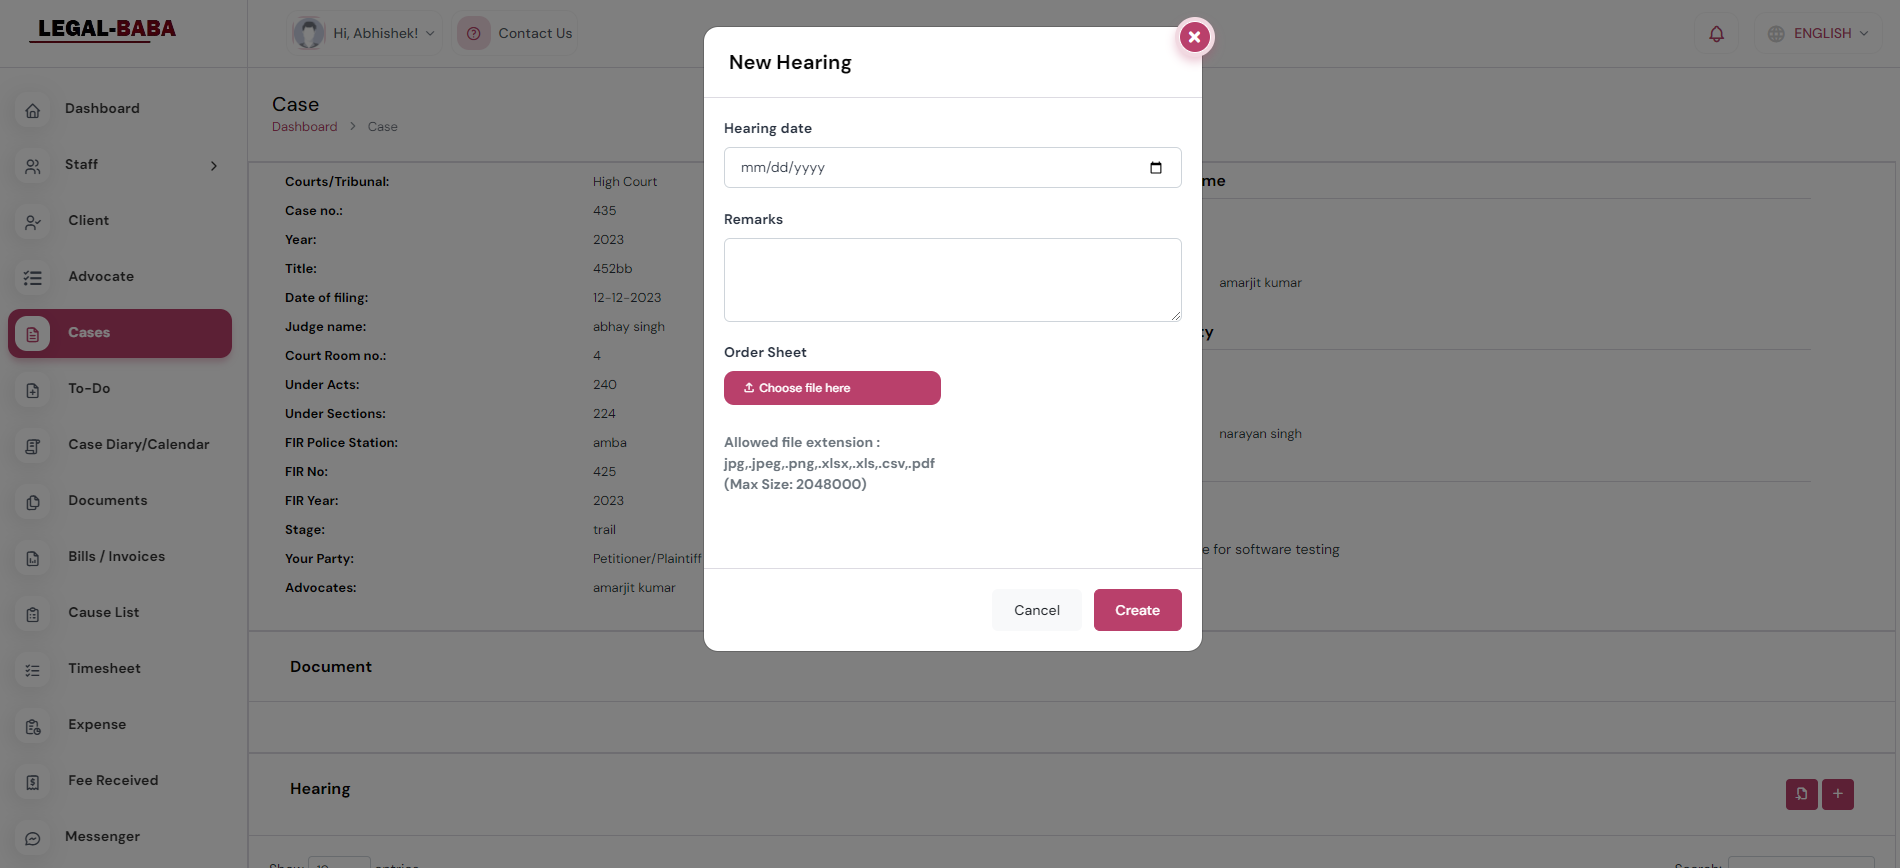Click the add hearing plus icon

[x=1837, y=794]
